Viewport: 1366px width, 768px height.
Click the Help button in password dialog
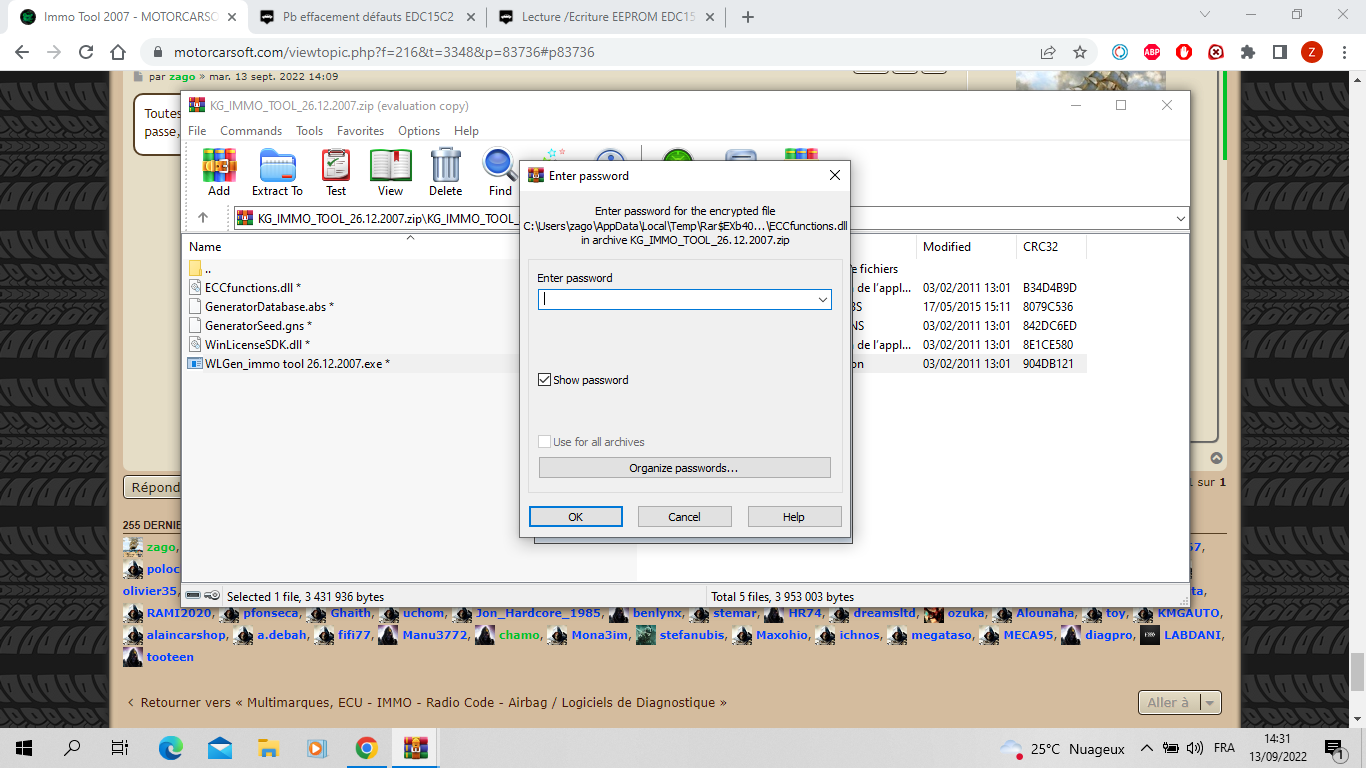[794, 517]
